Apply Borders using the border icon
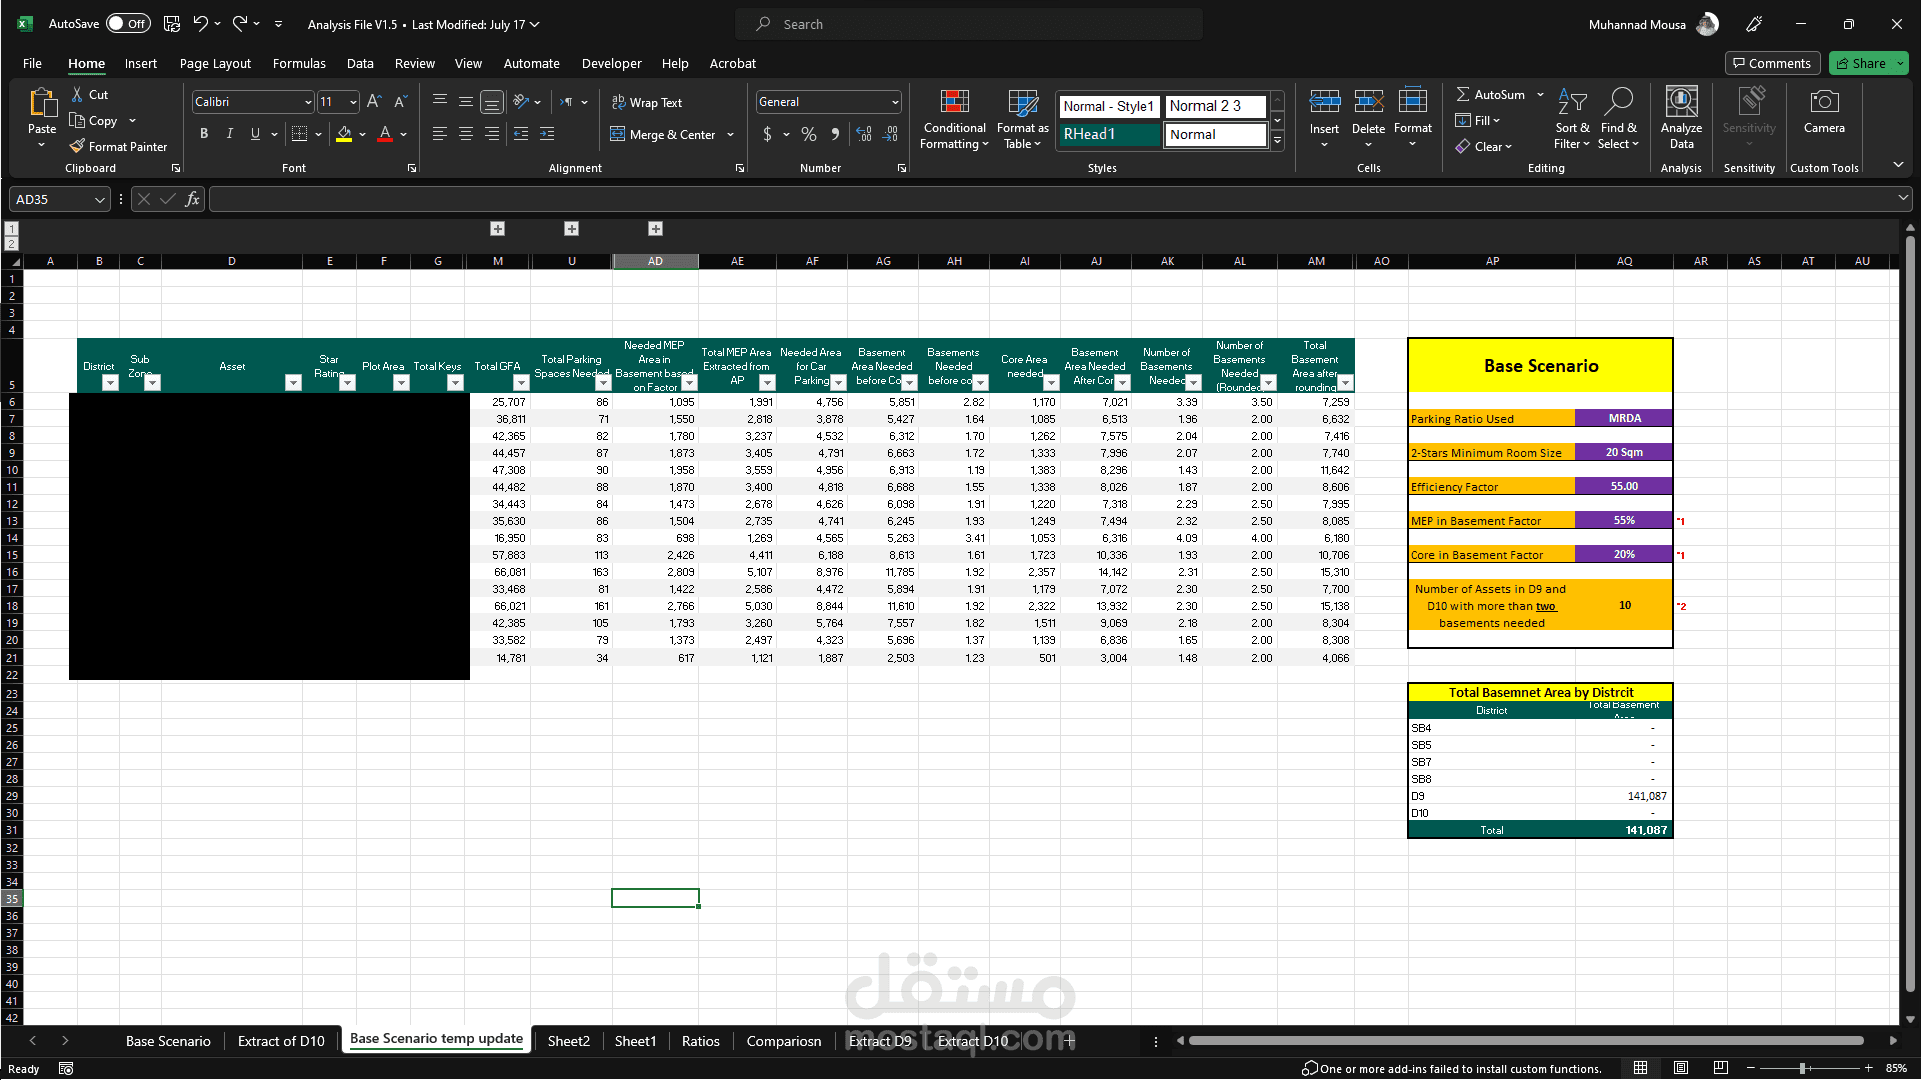The height and width of the screenshot is (1080, 1921). pyautogui.click(x=299, y=134)
